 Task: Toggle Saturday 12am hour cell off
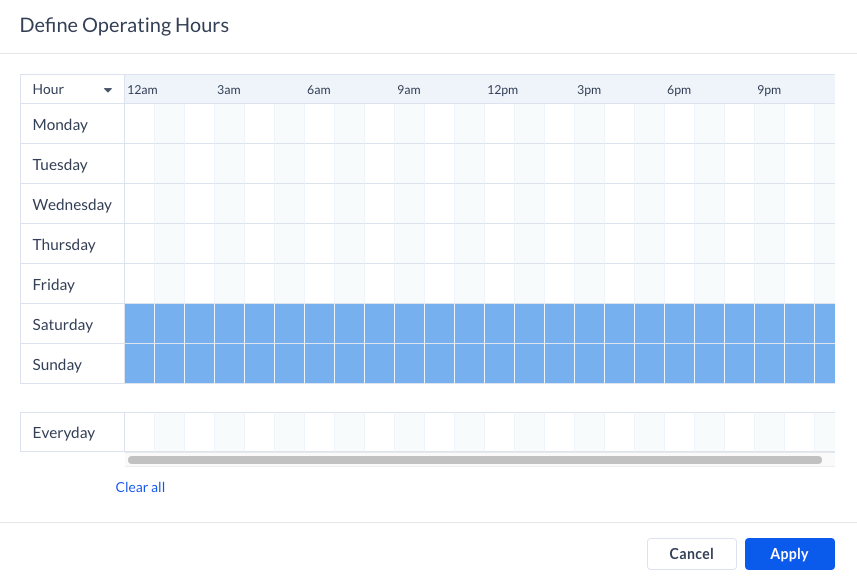(x=139, y=324)
